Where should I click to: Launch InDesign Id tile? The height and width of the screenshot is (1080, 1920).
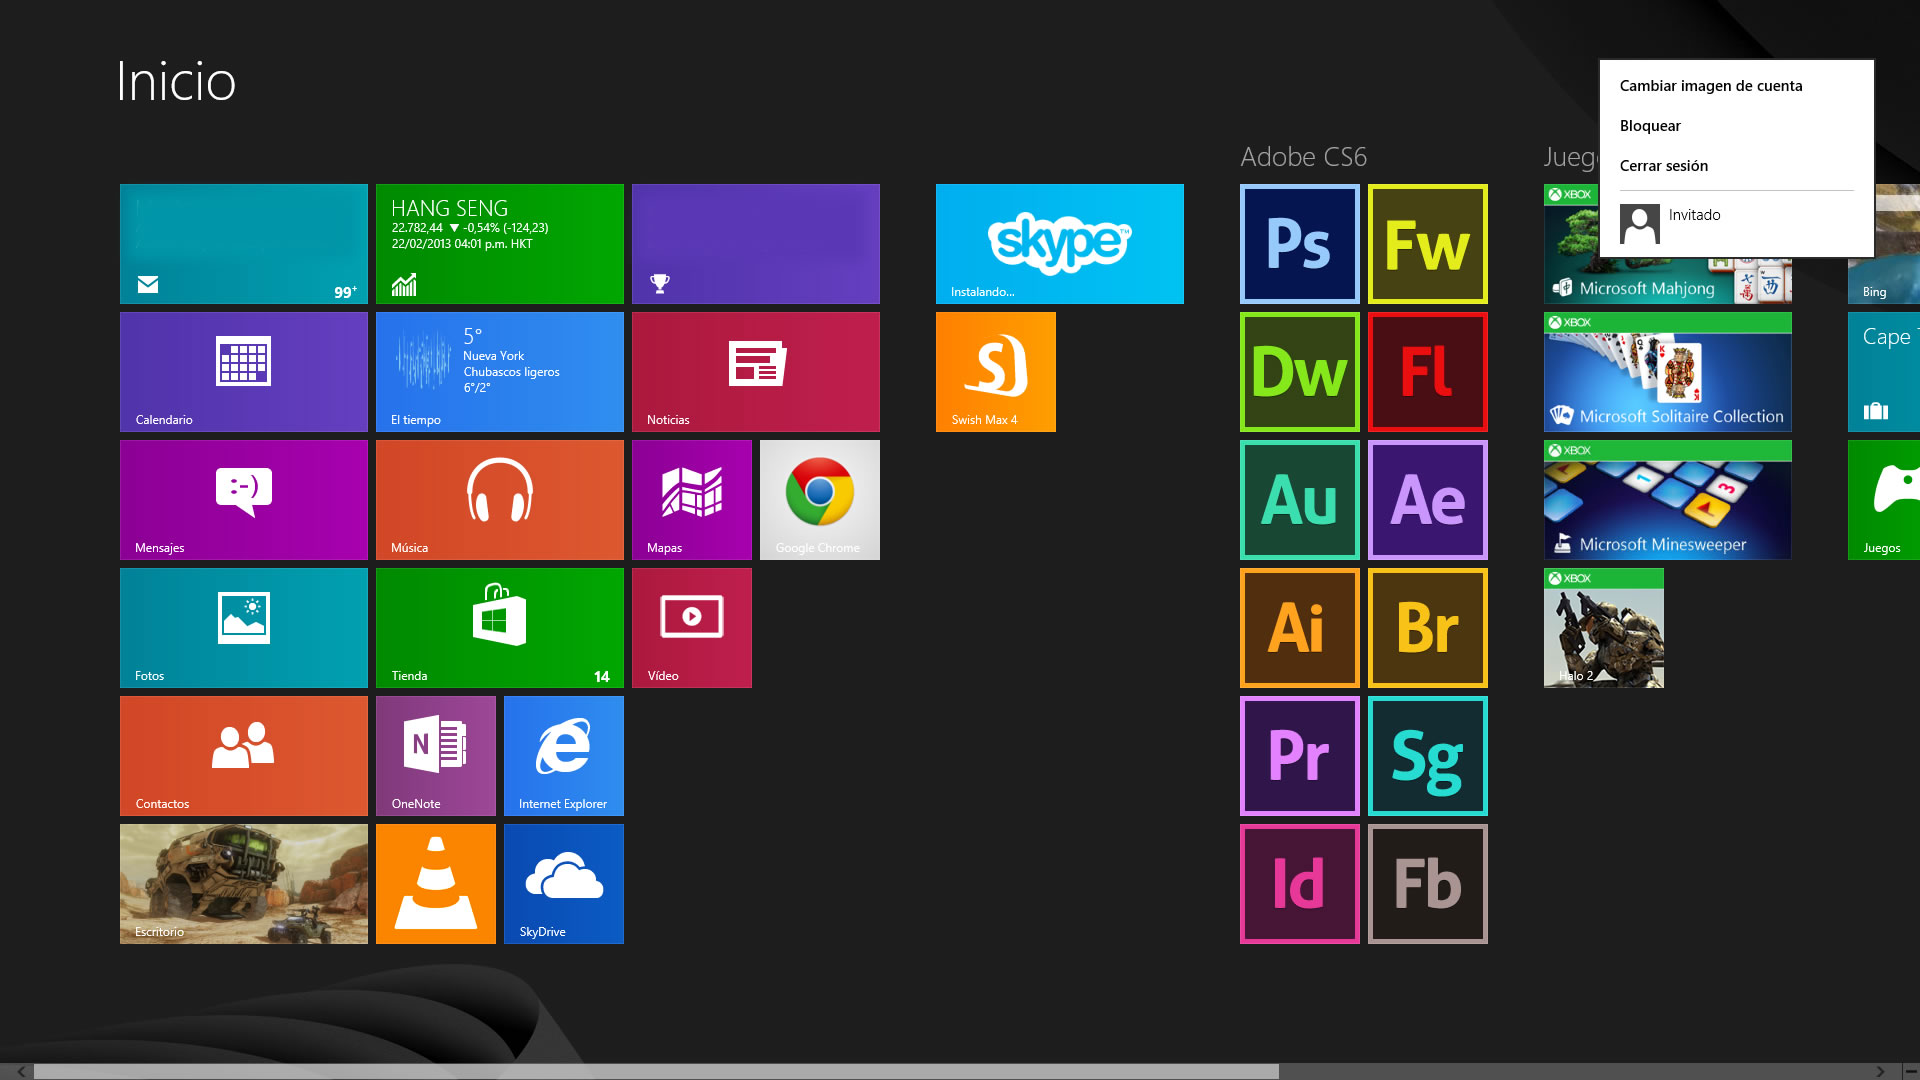point(1300,884)
